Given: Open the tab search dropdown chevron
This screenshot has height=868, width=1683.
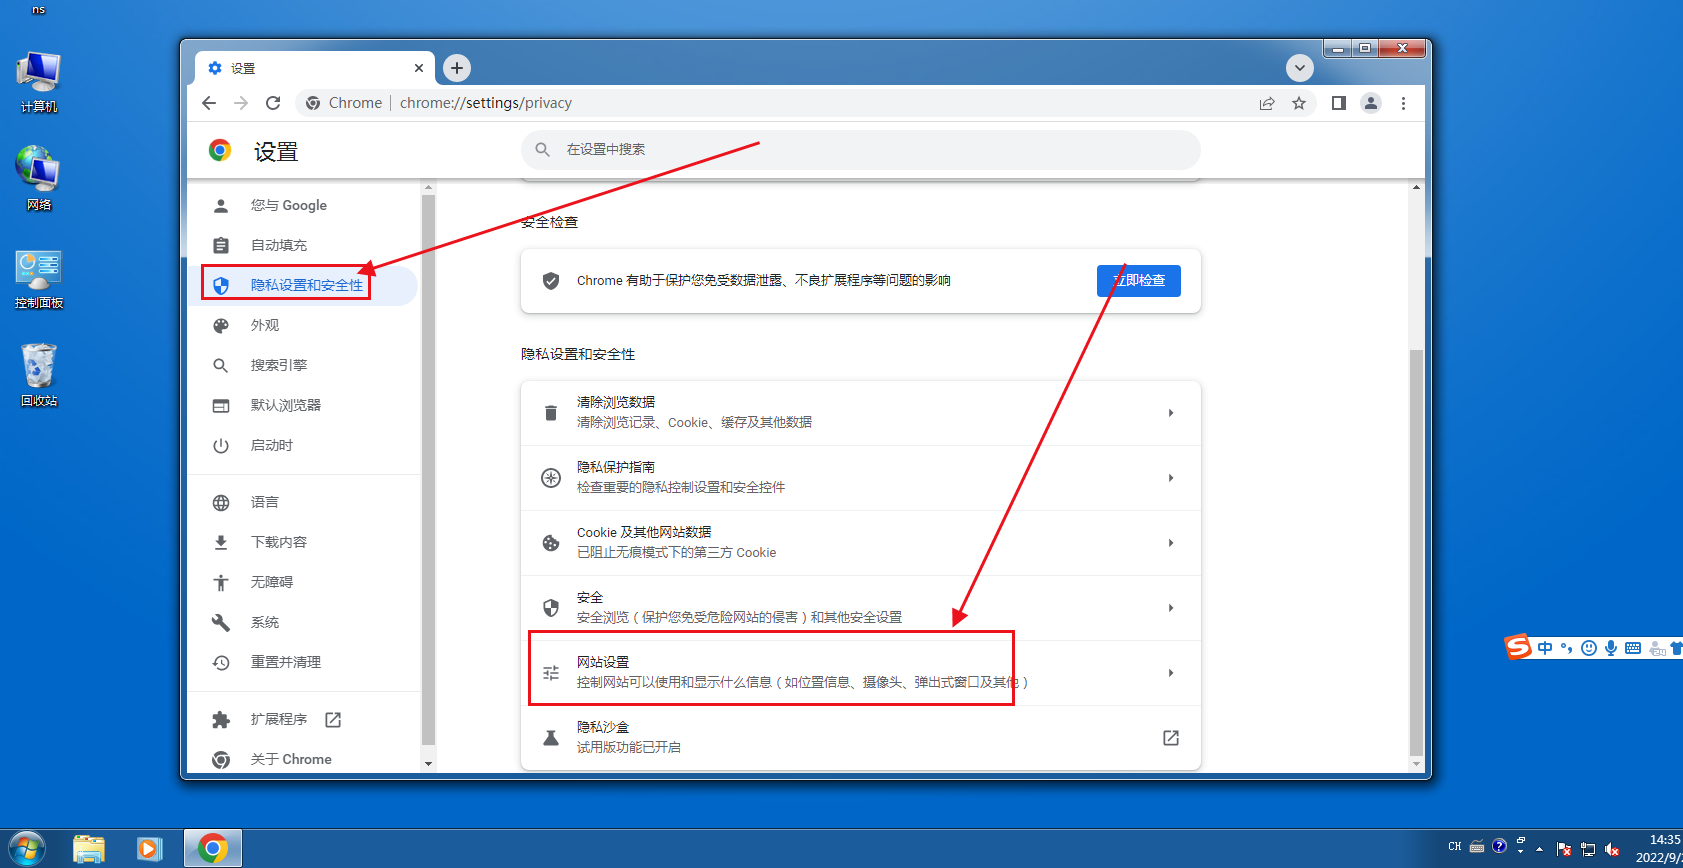Looking at the screenshot, I should pyautogui.click(x=1300, y=68).
